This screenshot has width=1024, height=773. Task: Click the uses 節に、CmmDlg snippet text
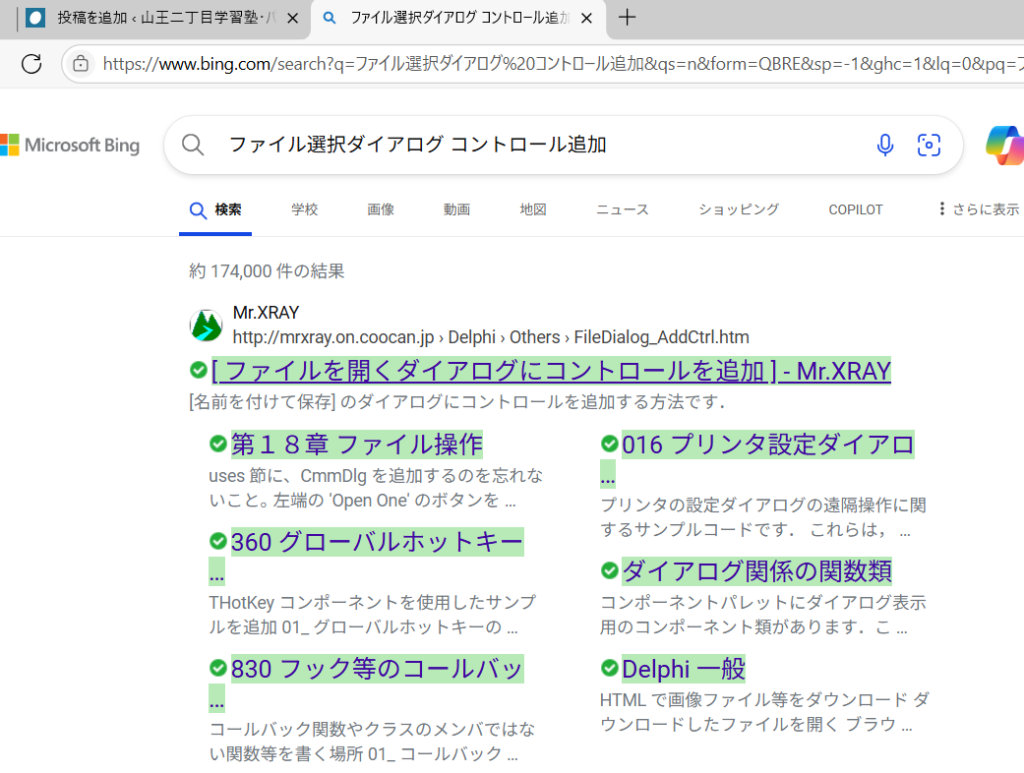[x=376, y=488]
